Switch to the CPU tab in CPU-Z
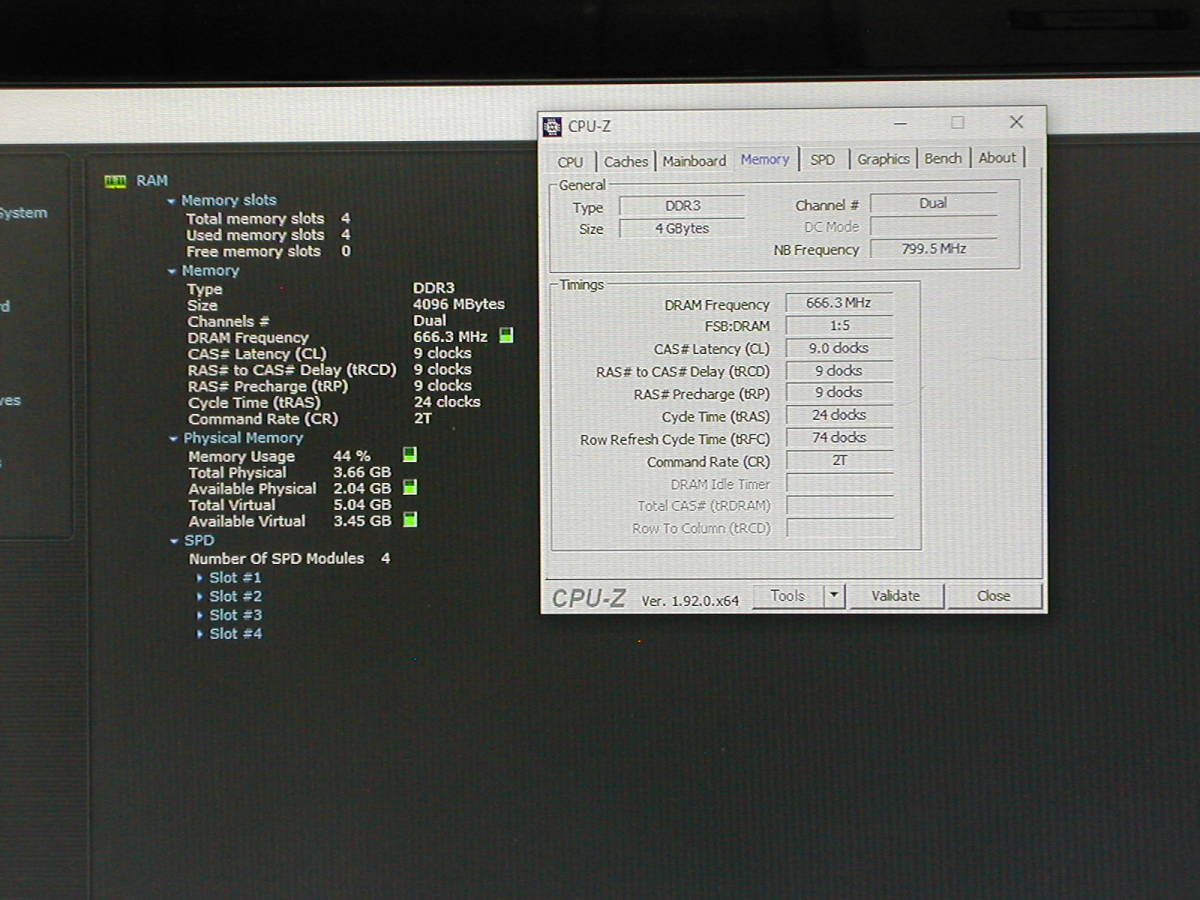The image size is (1200, 900). (x=571, y=161)
